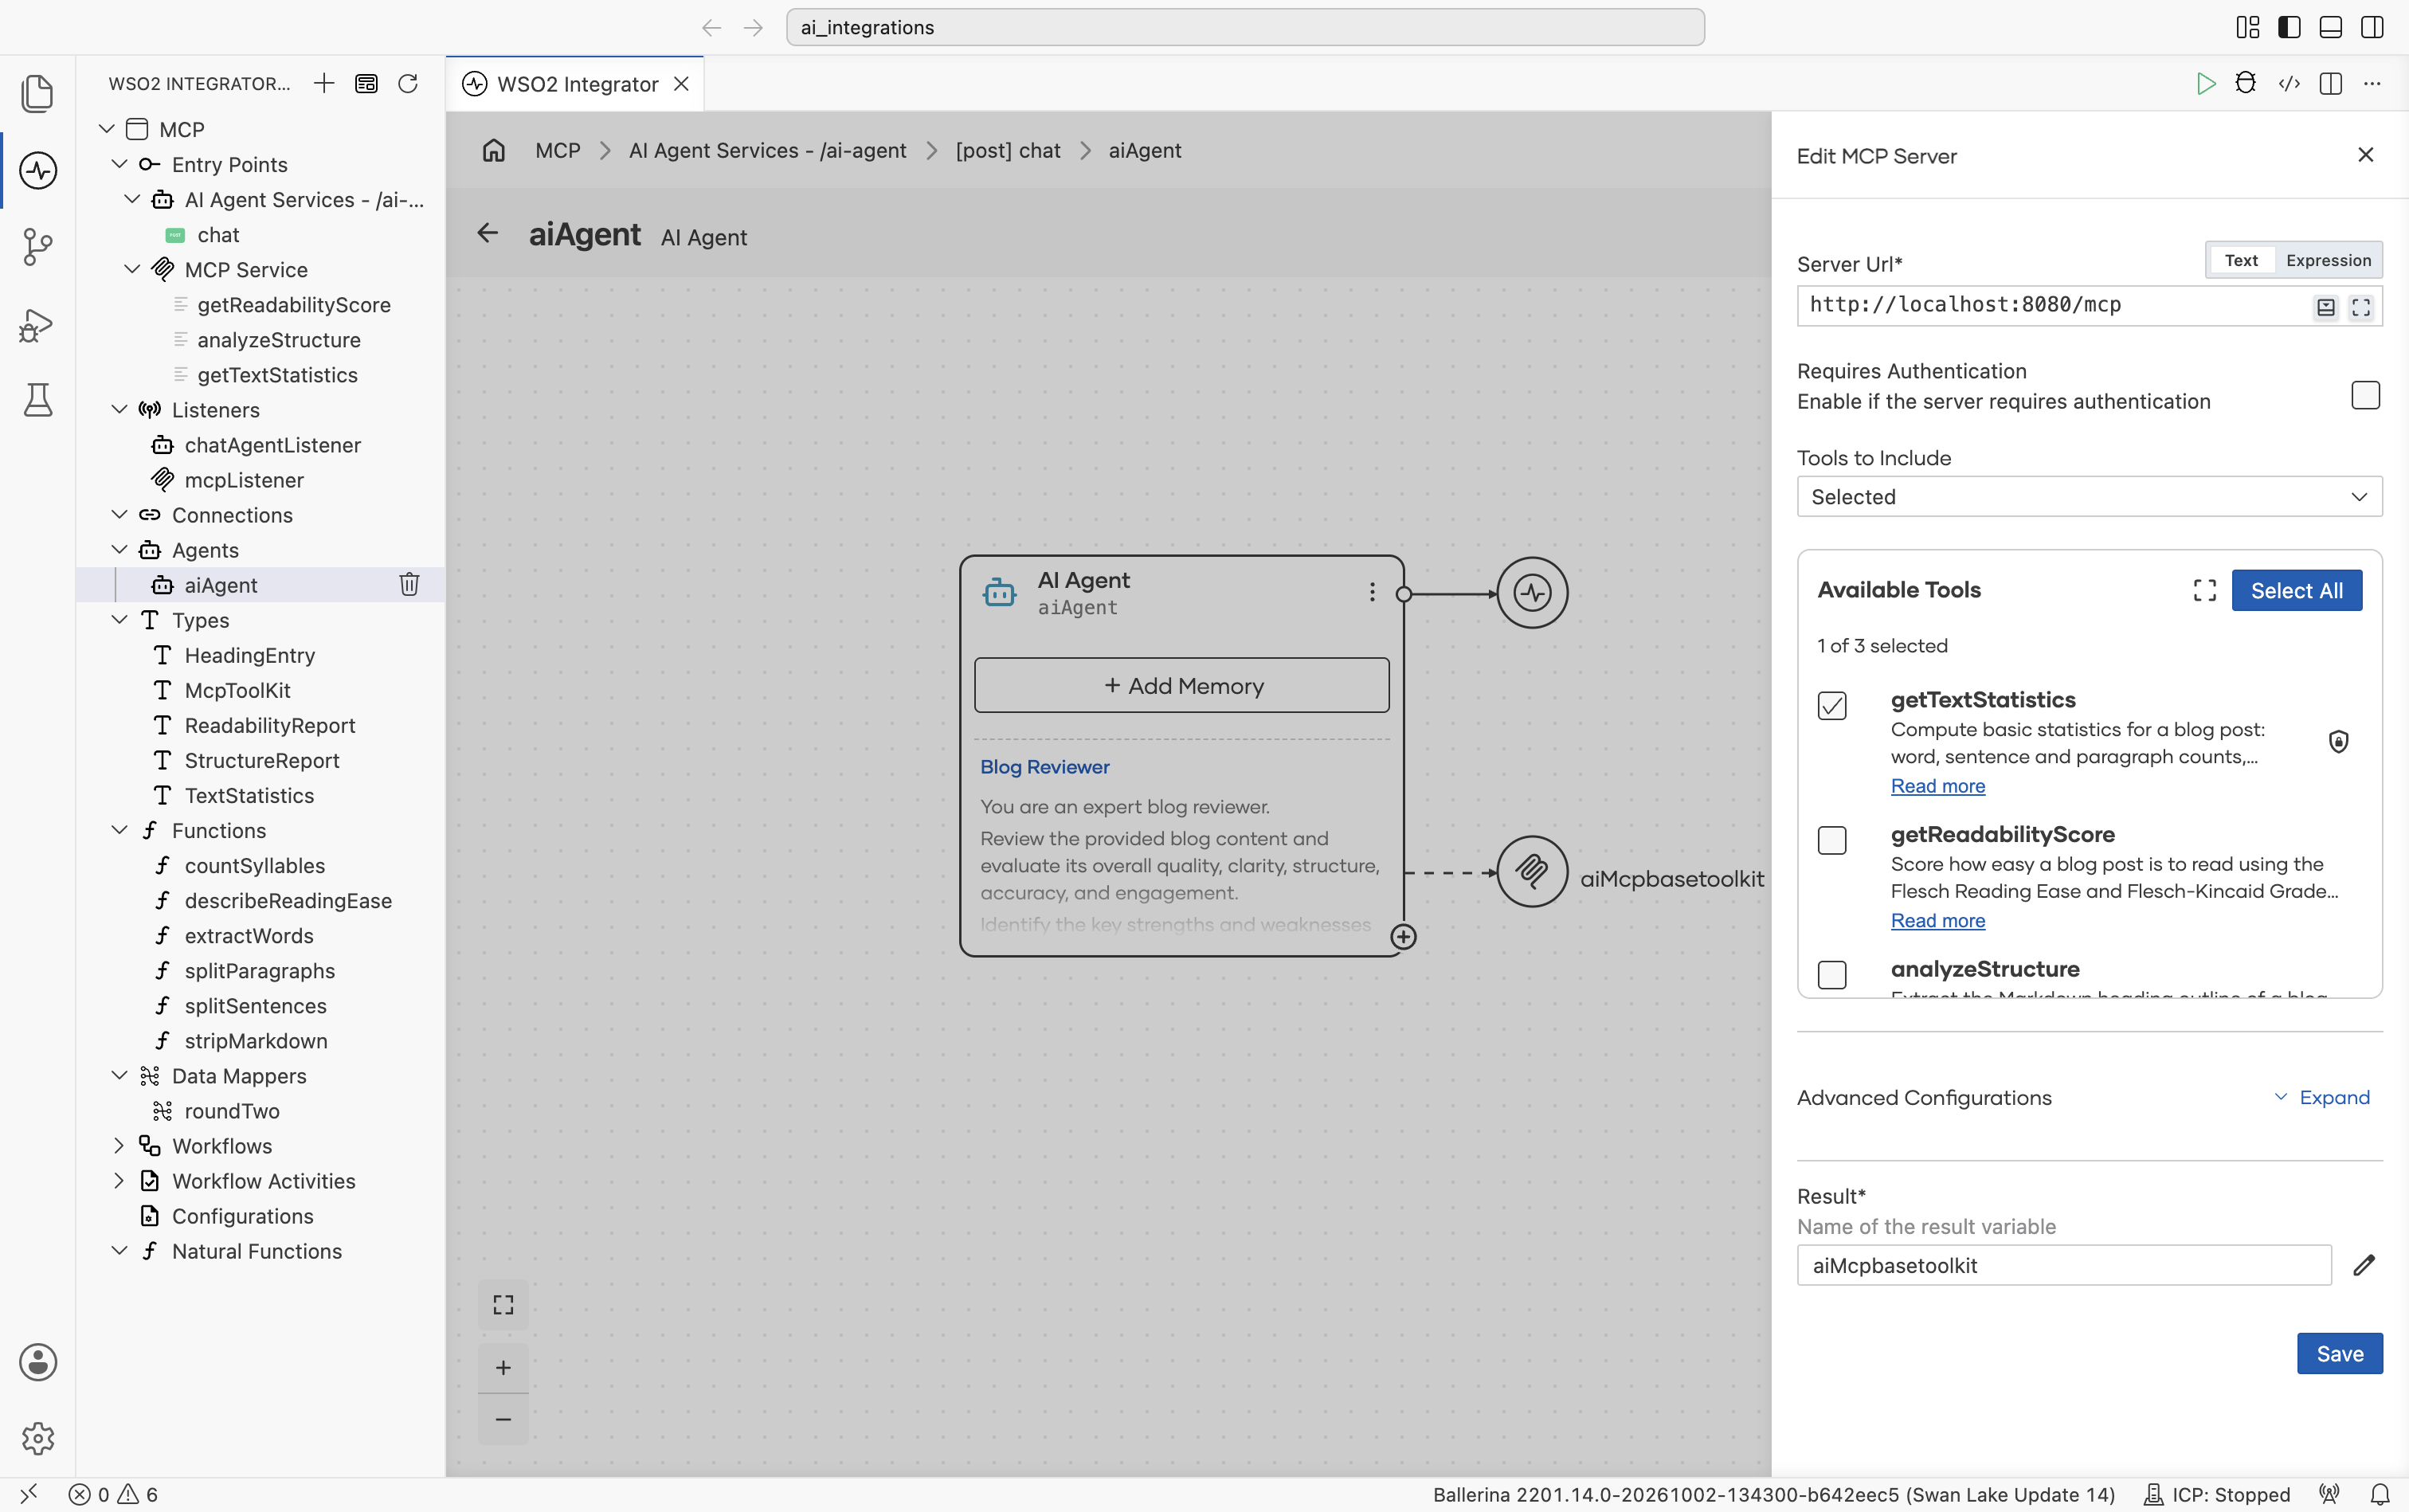Expand Advanced Configurations section
The height and width of the screenshot is (1512, 2409).
(2322, 1098)
